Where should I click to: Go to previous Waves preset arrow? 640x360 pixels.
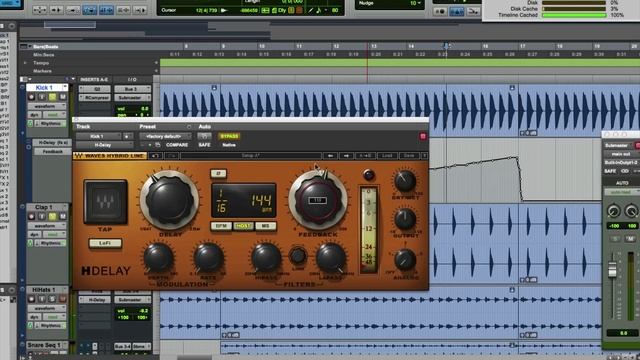coord(330,156)
